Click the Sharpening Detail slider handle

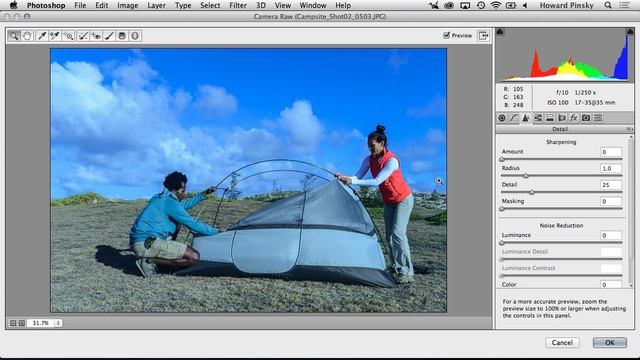[532, 192]
